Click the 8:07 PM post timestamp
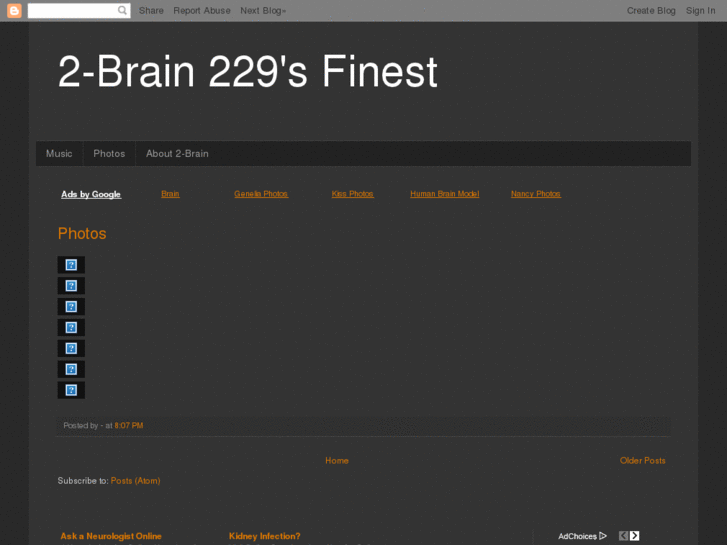 [x=129, y=425]
